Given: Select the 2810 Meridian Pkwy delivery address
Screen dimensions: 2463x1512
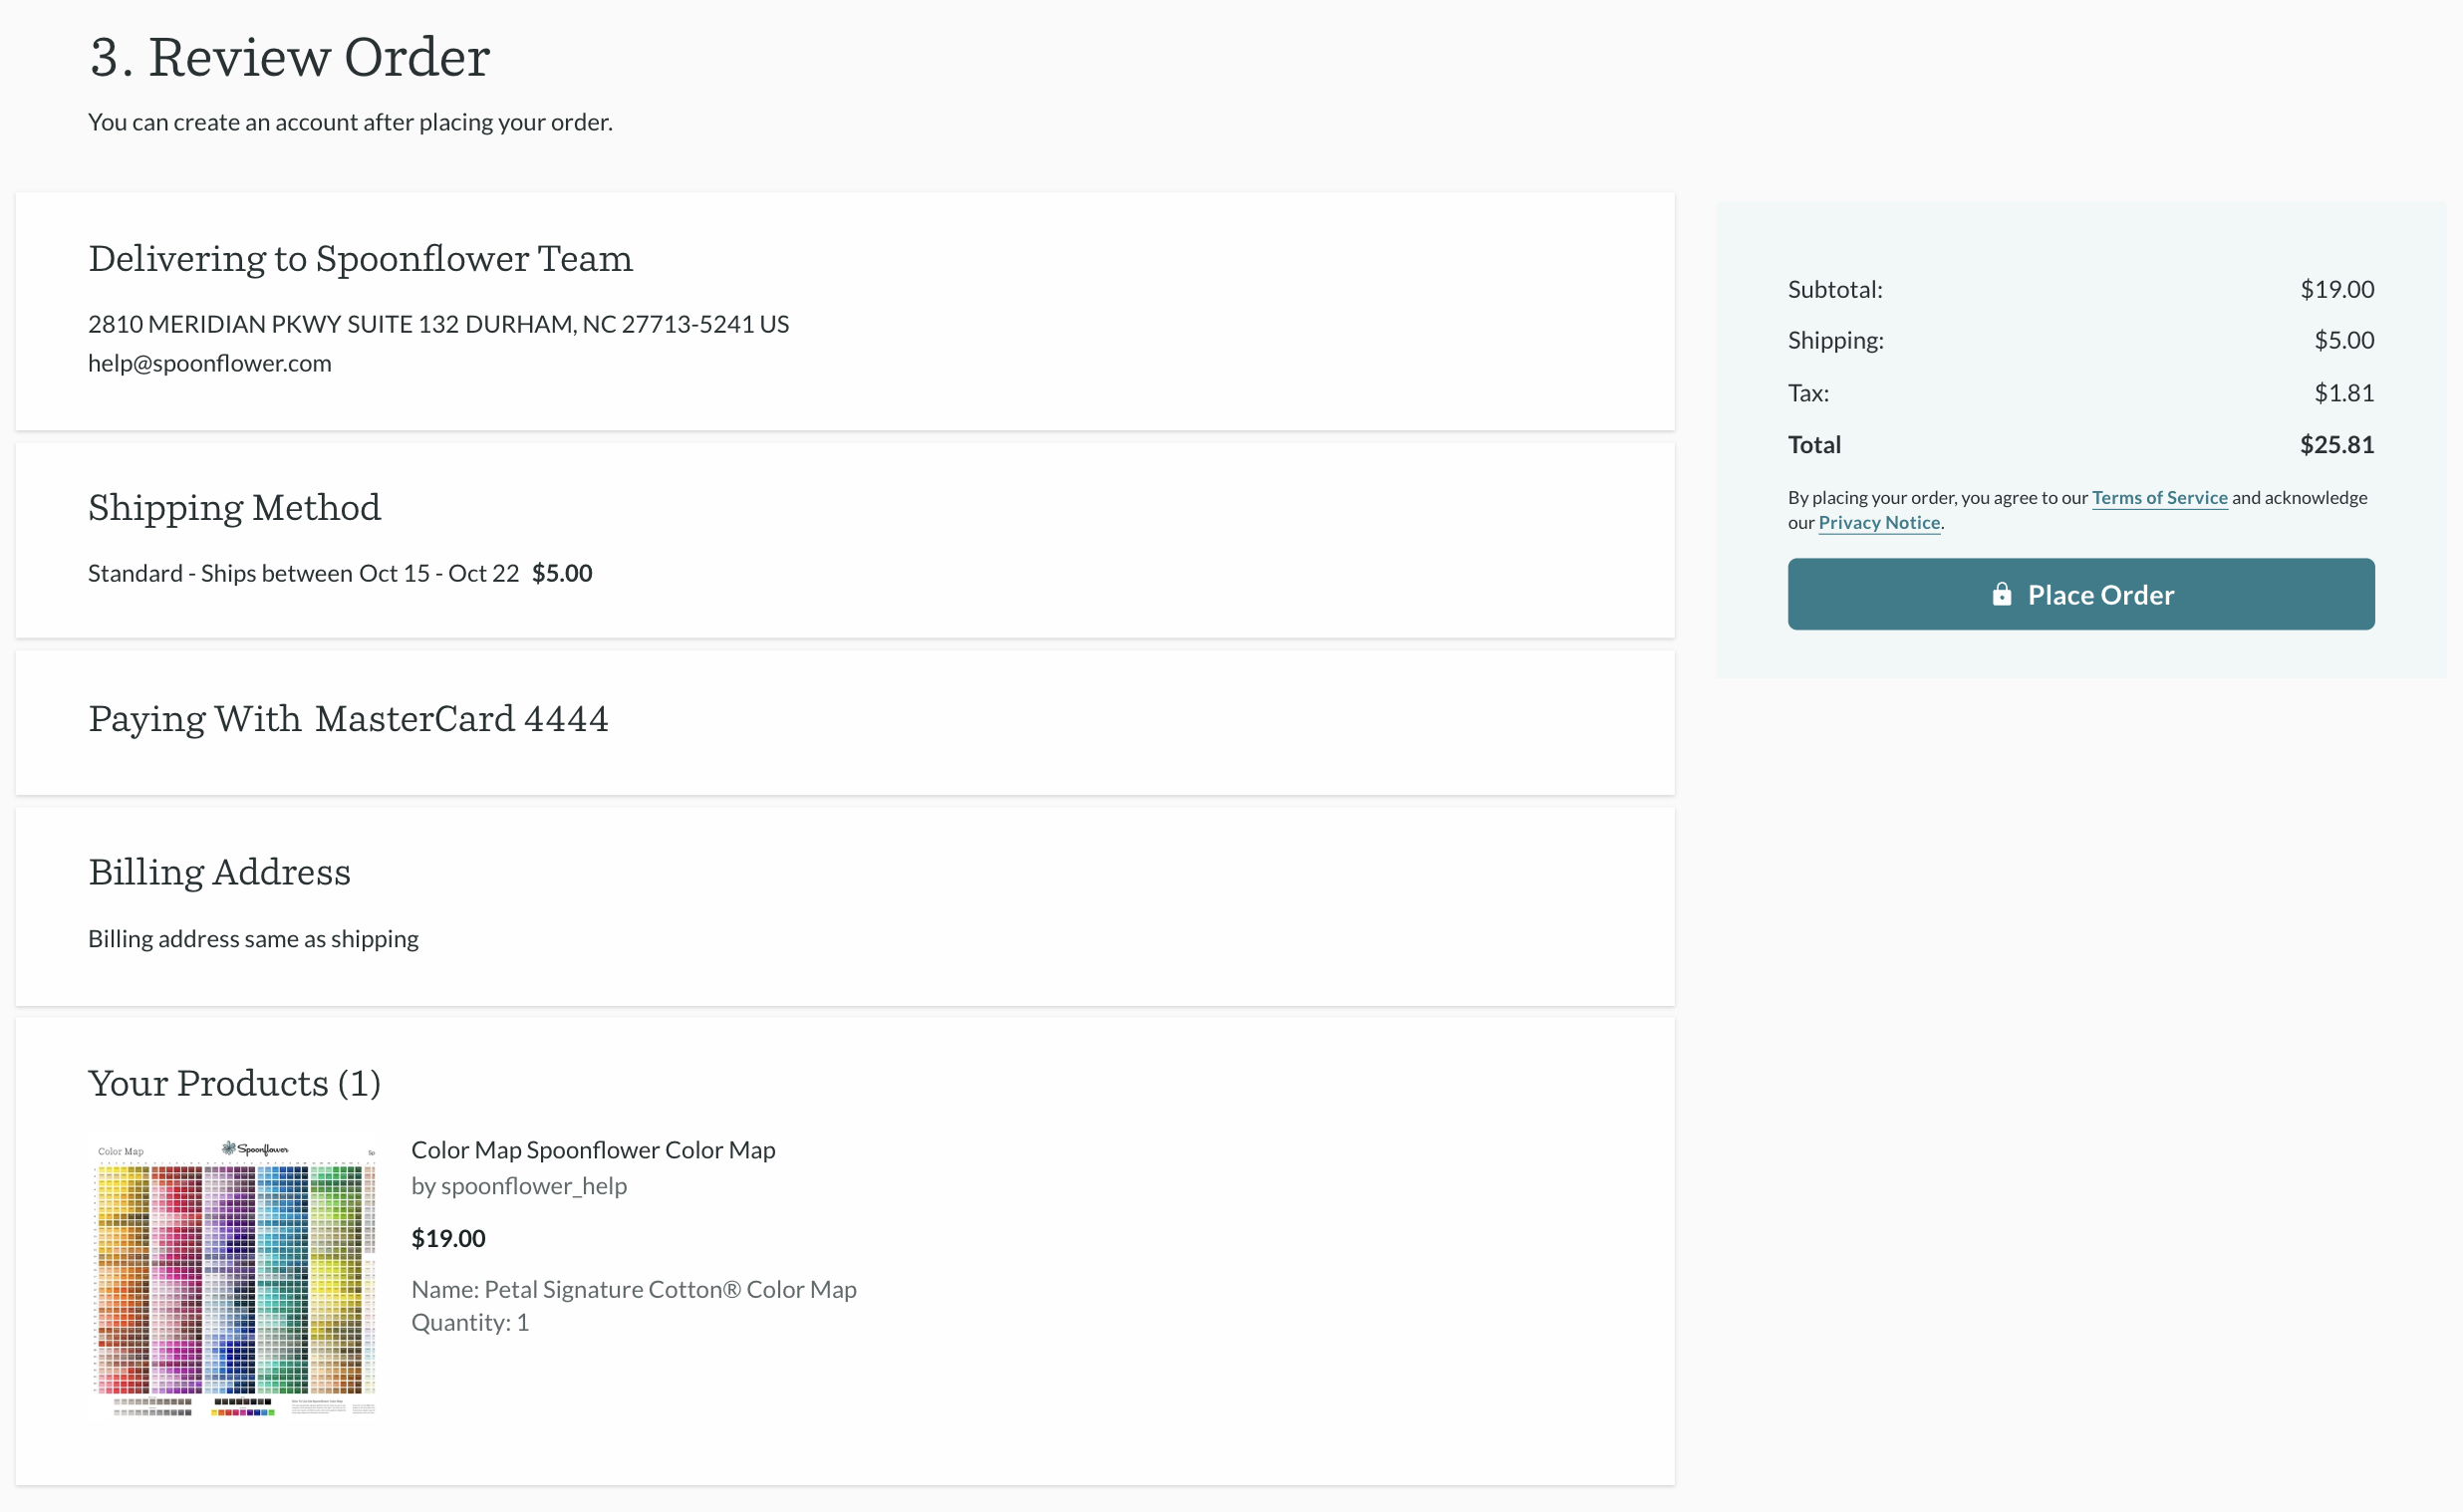Looking at the screenshot, I should point(438,324).
